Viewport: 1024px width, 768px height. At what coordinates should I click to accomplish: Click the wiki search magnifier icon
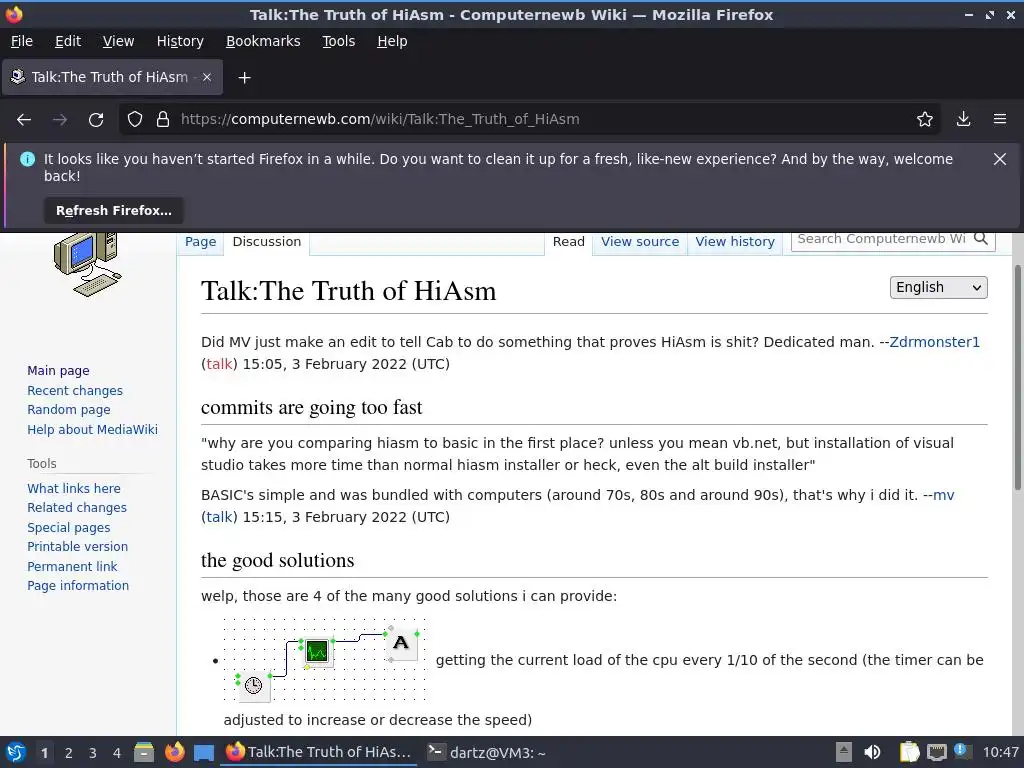(981, 239)
